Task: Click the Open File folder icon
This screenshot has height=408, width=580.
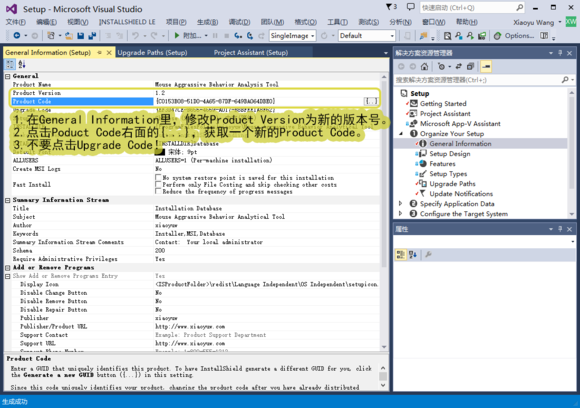Action: (x=69, y=36)
